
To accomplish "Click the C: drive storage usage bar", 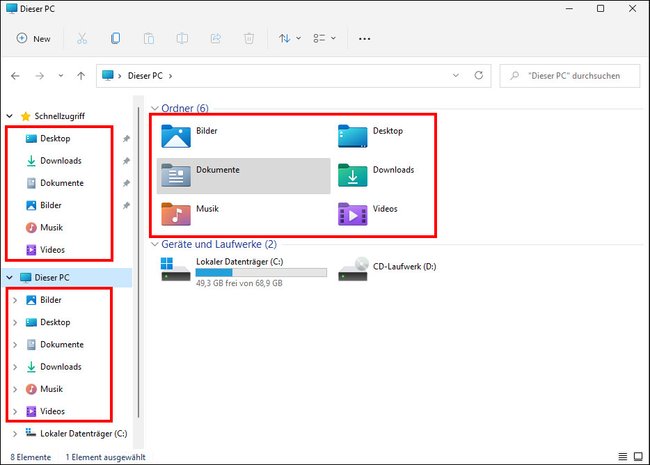I will click(x=261, y=273).
